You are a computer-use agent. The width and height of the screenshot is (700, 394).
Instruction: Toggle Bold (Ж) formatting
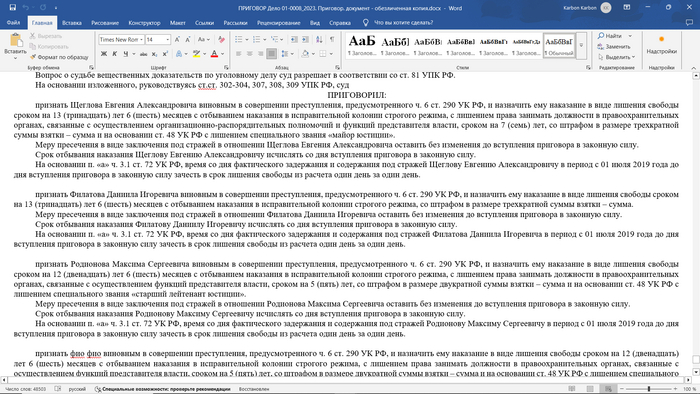104,54
